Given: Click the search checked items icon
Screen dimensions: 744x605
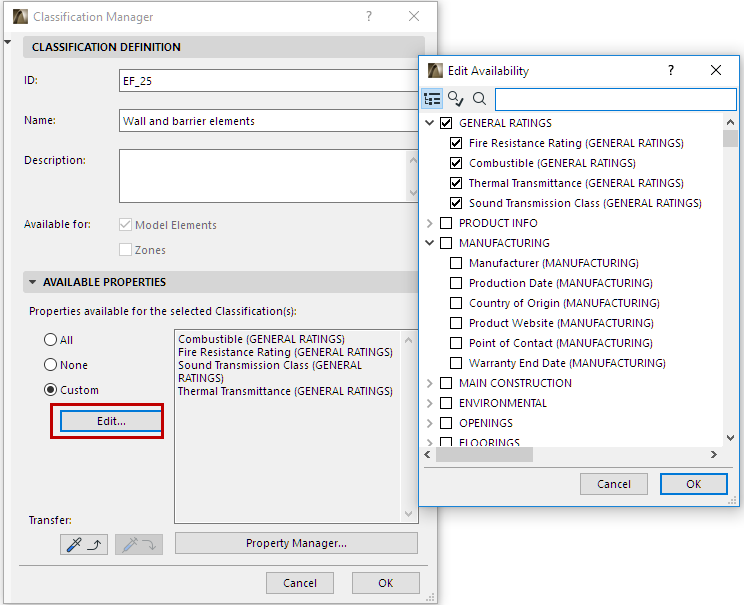Looking at the screenshot, I should coord(456,99).
